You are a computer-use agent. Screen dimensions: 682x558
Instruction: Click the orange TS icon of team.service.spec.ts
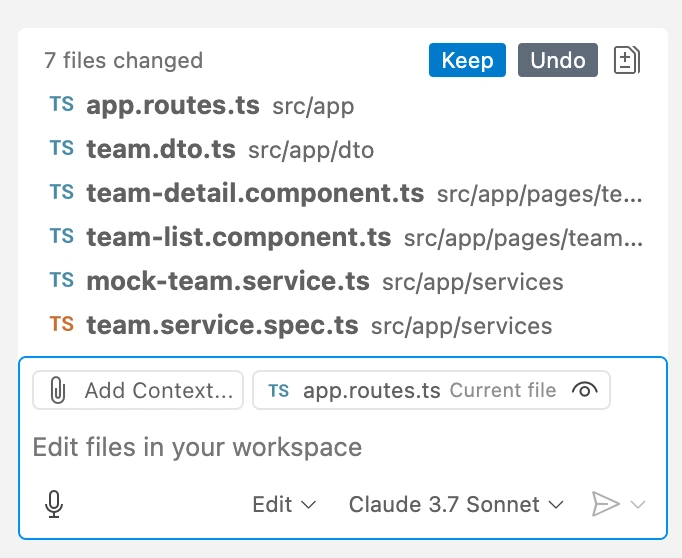pyautogui.click(x=62, y=324)
